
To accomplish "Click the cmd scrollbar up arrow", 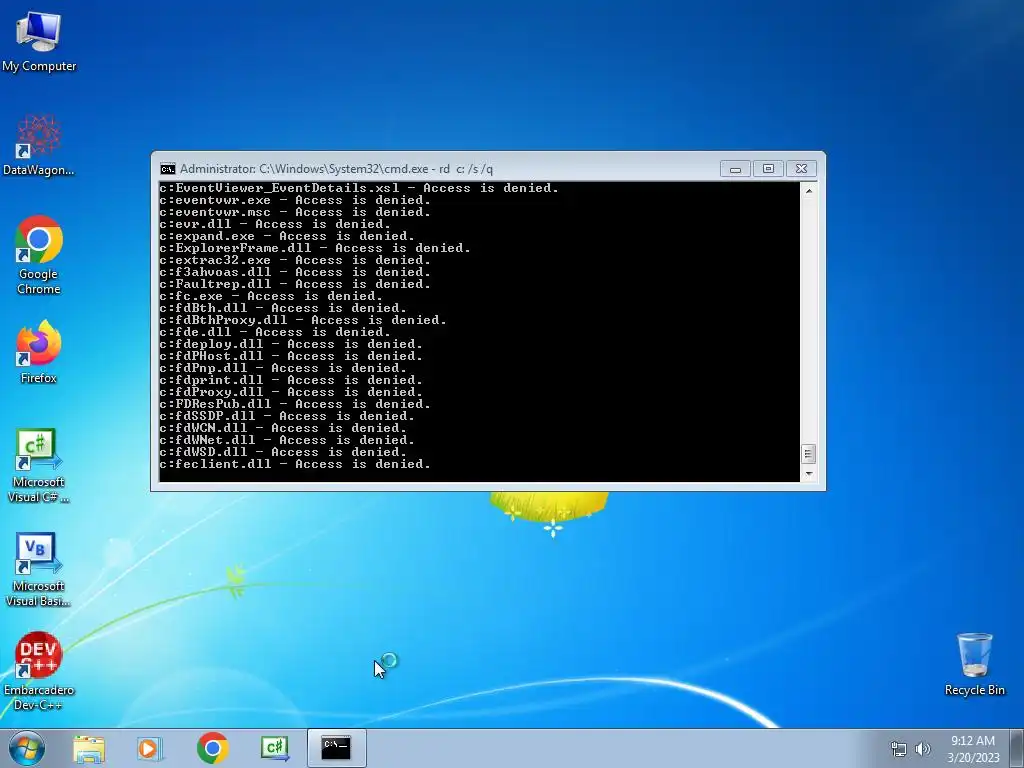I will pos(808,191).
